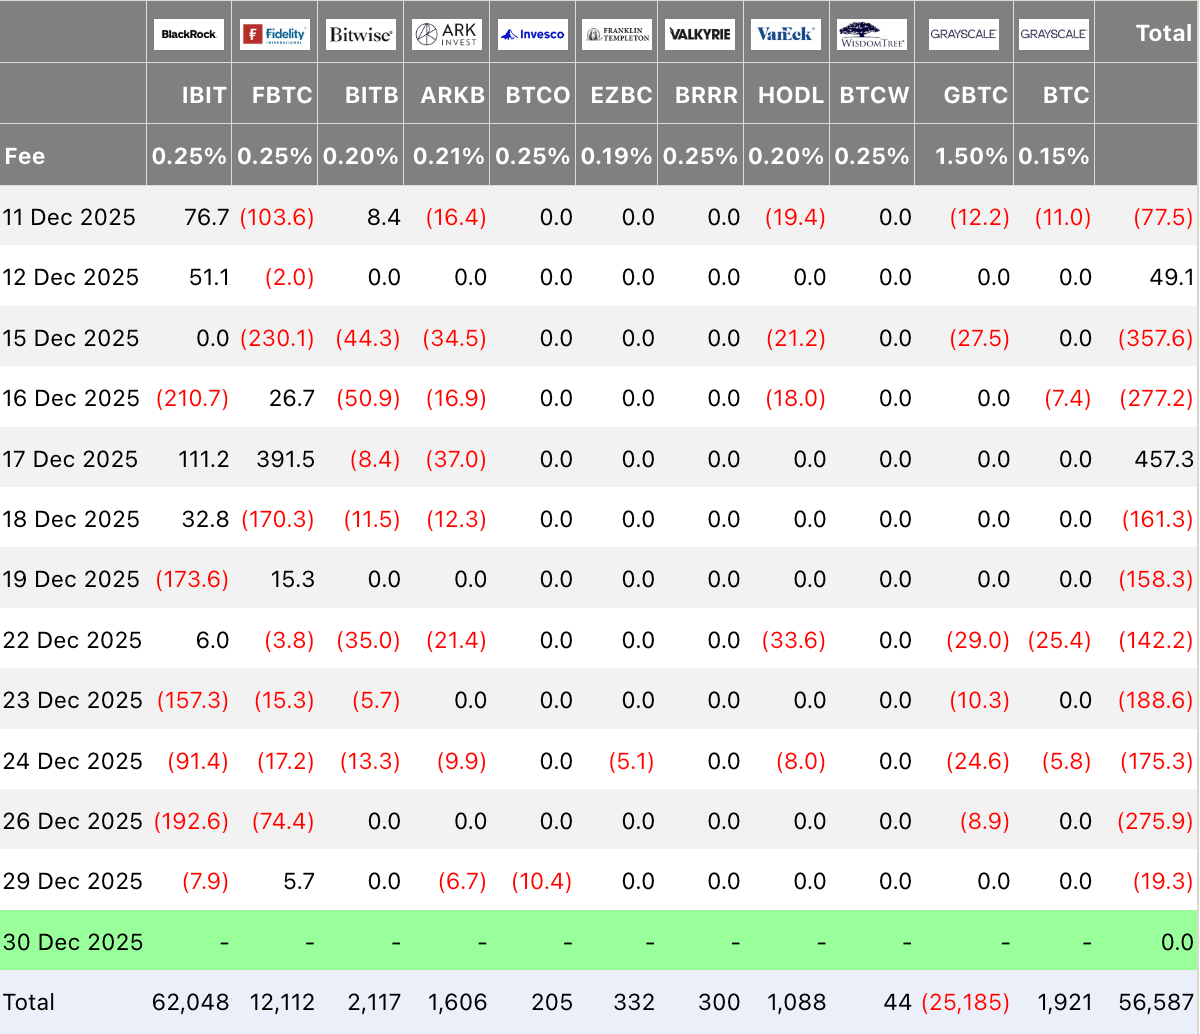
Task: Click the 62,048 IBIT total
Action: click(x=191, y=1002)
